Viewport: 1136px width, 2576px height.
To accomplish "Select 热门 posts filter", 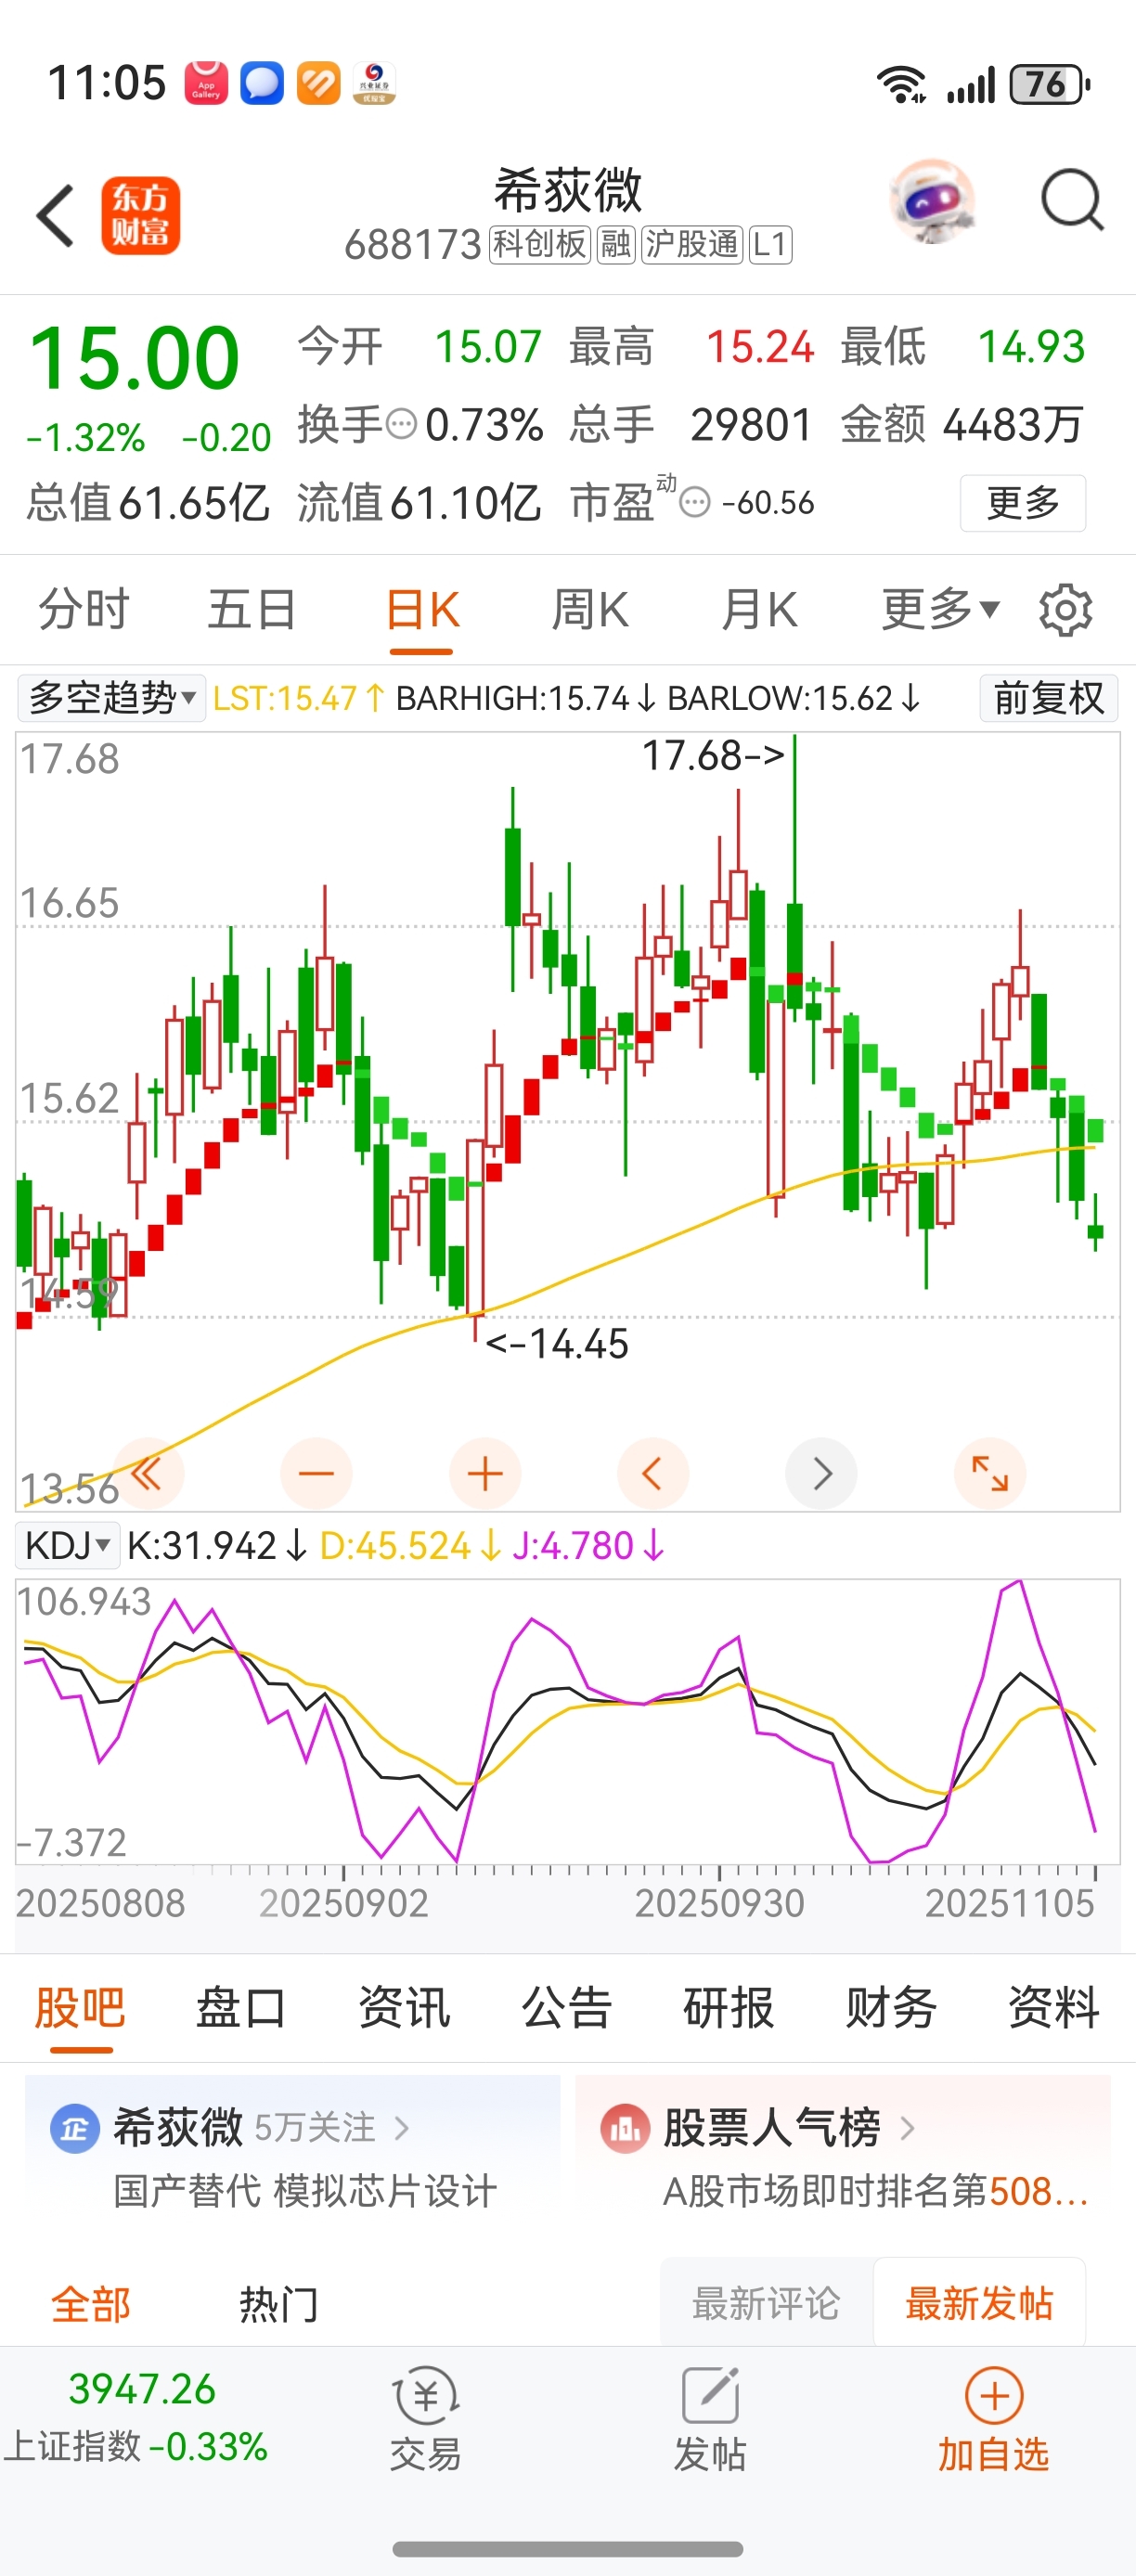I will point(279,2304).
